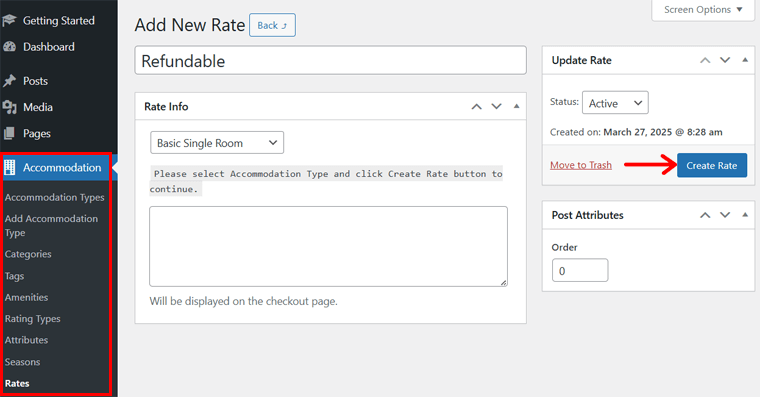Open Rates submenu item
The image size is (760, 397).
pos(17,383)
